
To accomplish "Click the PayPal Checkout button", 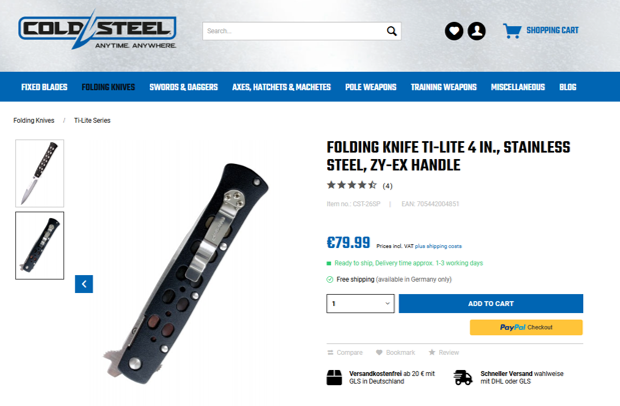I will (526, 327).
